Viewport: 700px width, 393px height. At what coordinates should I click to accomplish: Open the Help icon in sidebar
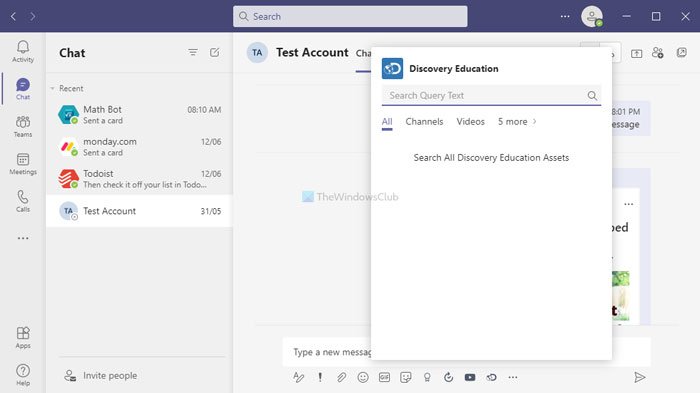(23, 375)
